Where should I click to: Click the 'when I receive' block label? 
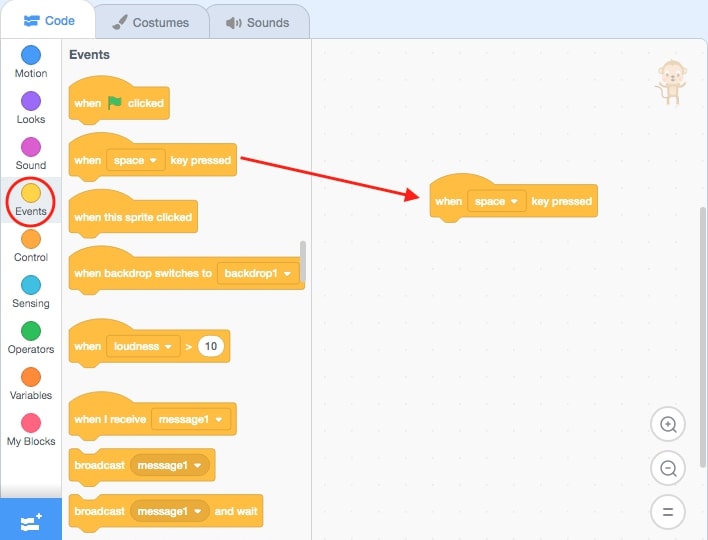110,419
